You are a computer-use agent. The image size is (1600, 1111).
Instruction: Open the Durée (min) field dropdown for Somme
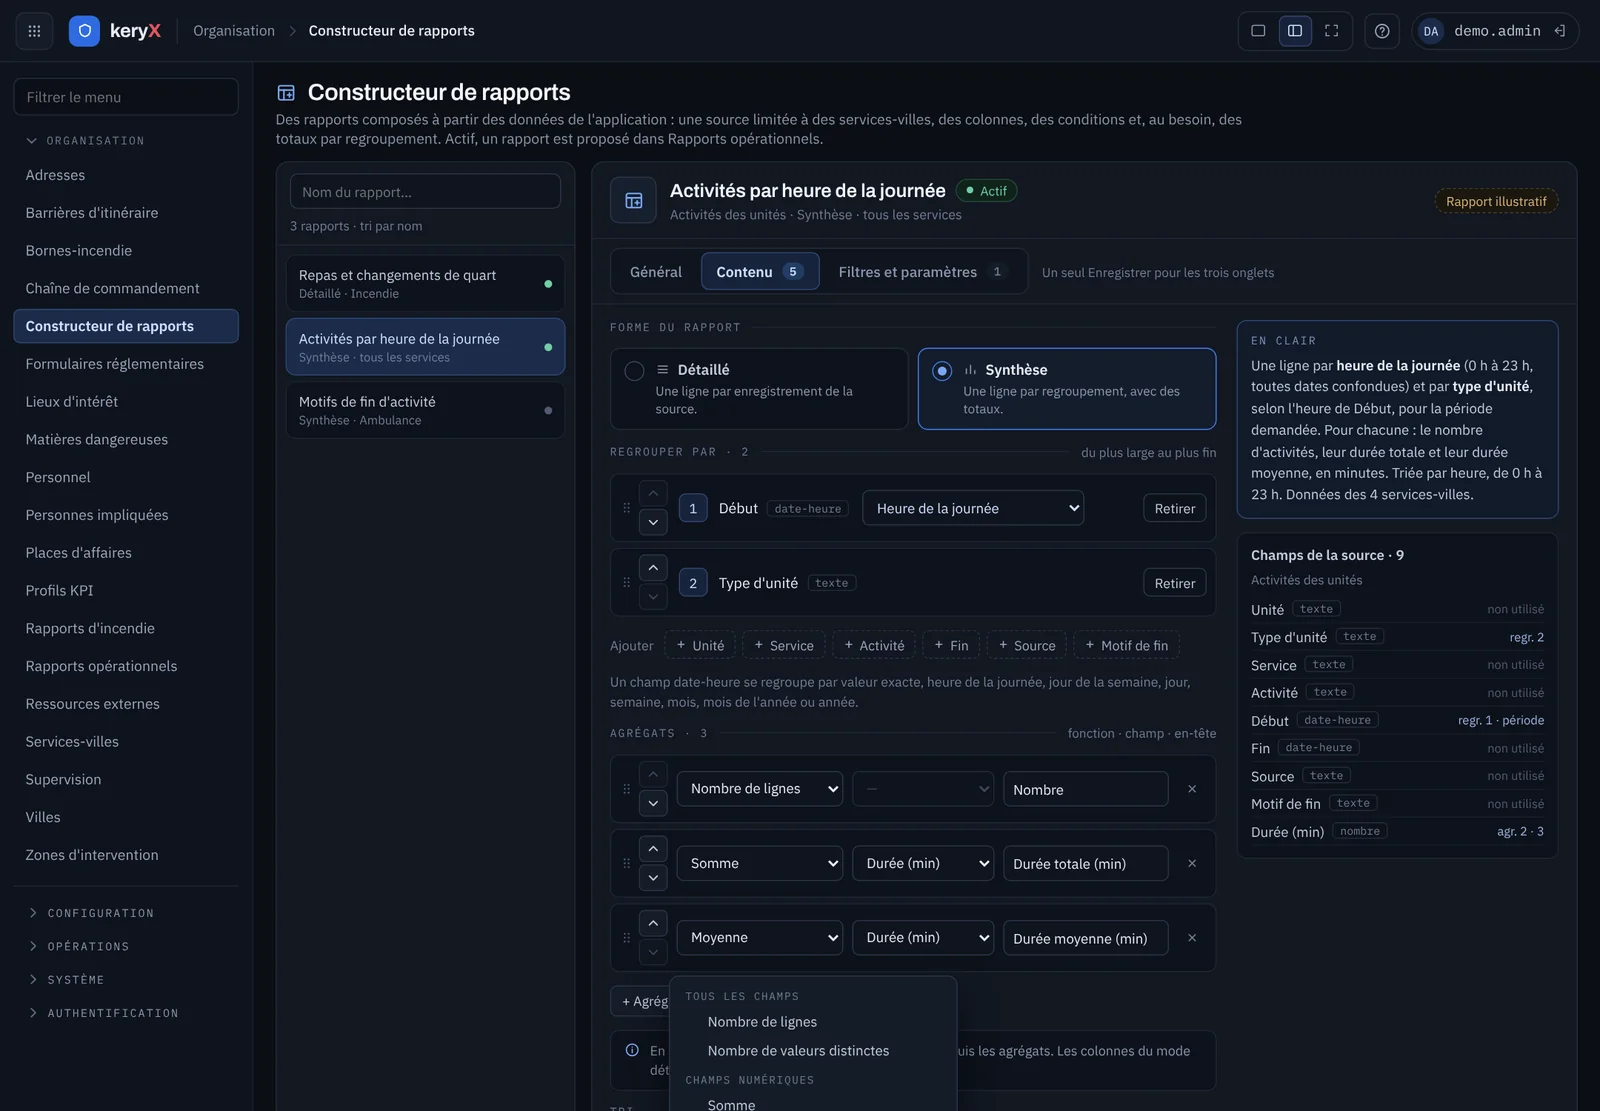(x=923, y=863)
